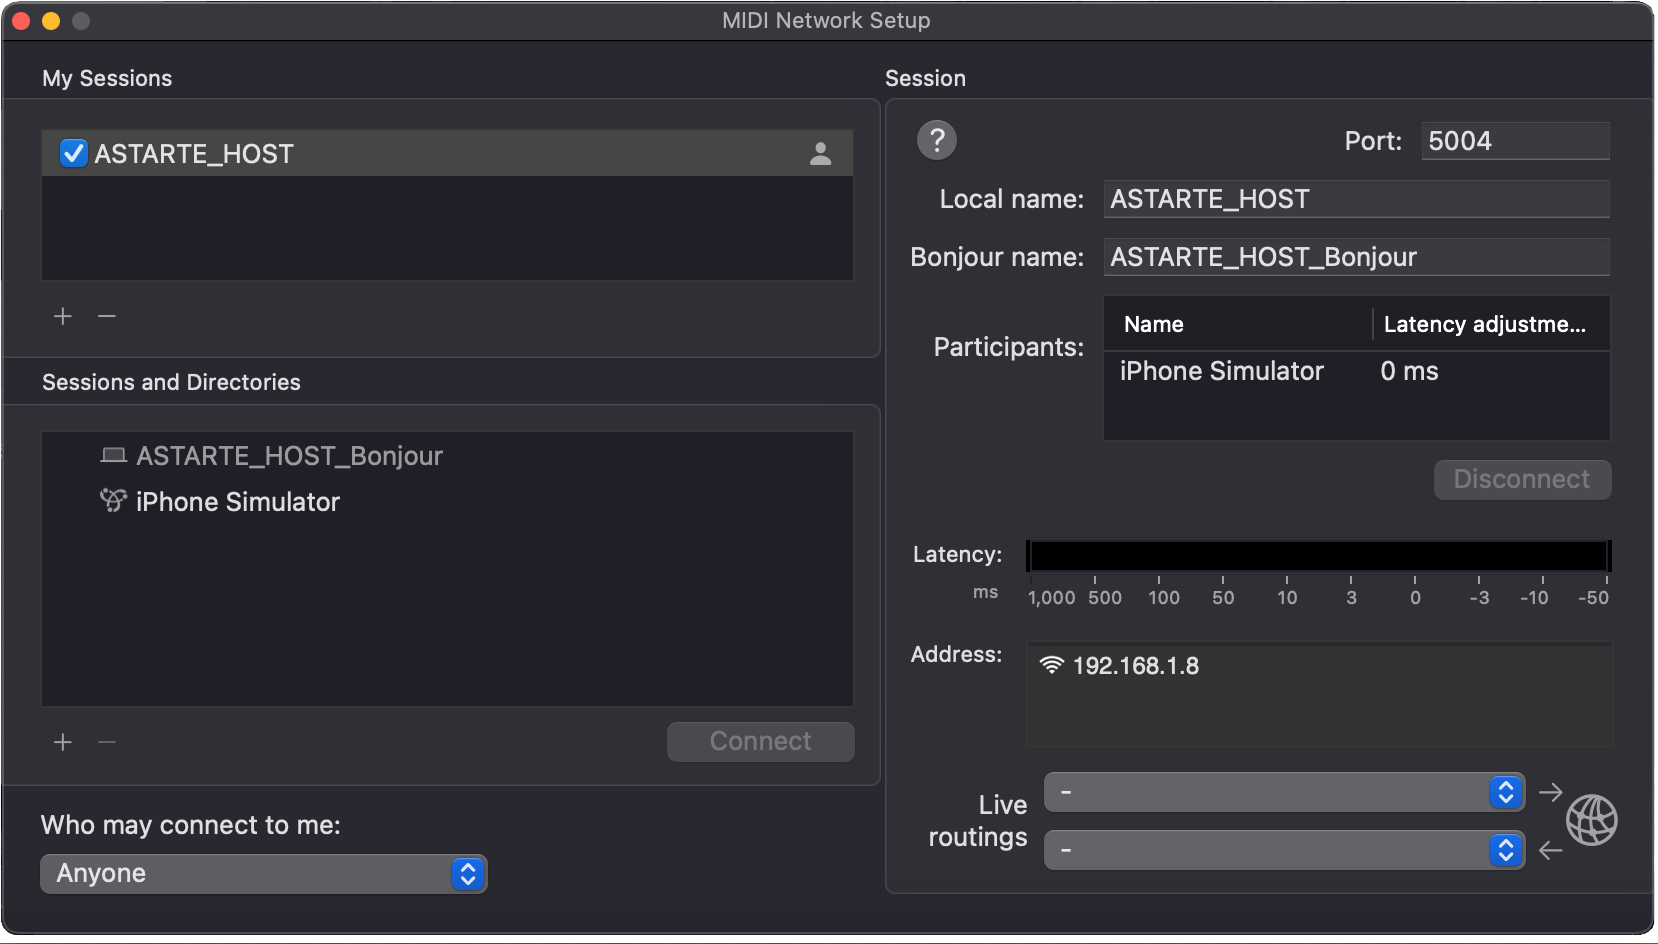Click the person icon on ASTARTE_HOST session row
Screen dimensions: 1658x944
point(819,153)
